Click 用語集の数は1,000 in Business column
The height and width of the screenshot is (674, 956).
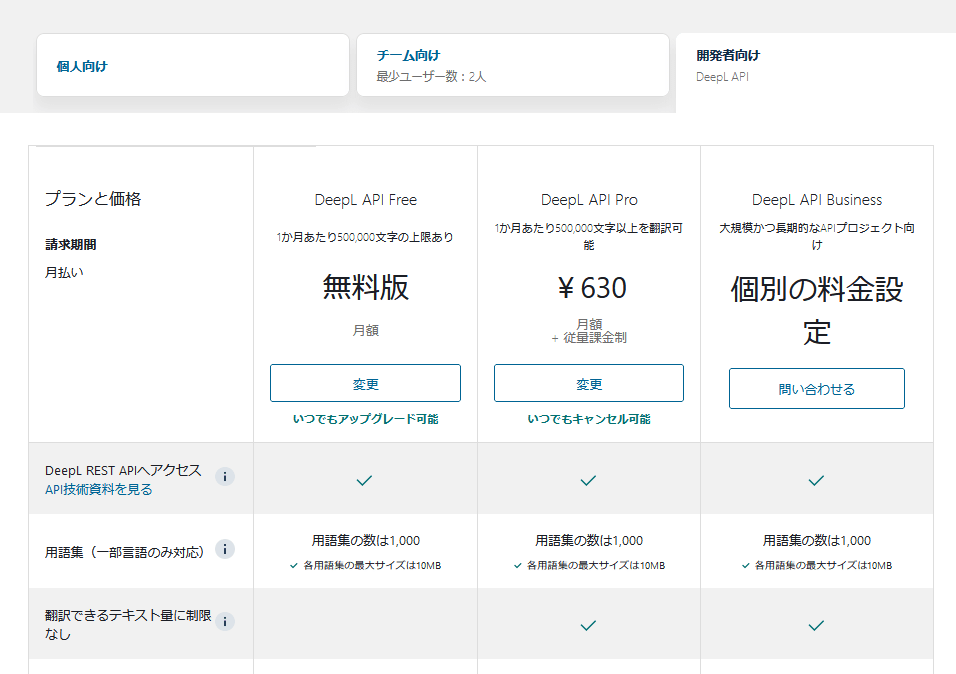click(817, 540)
